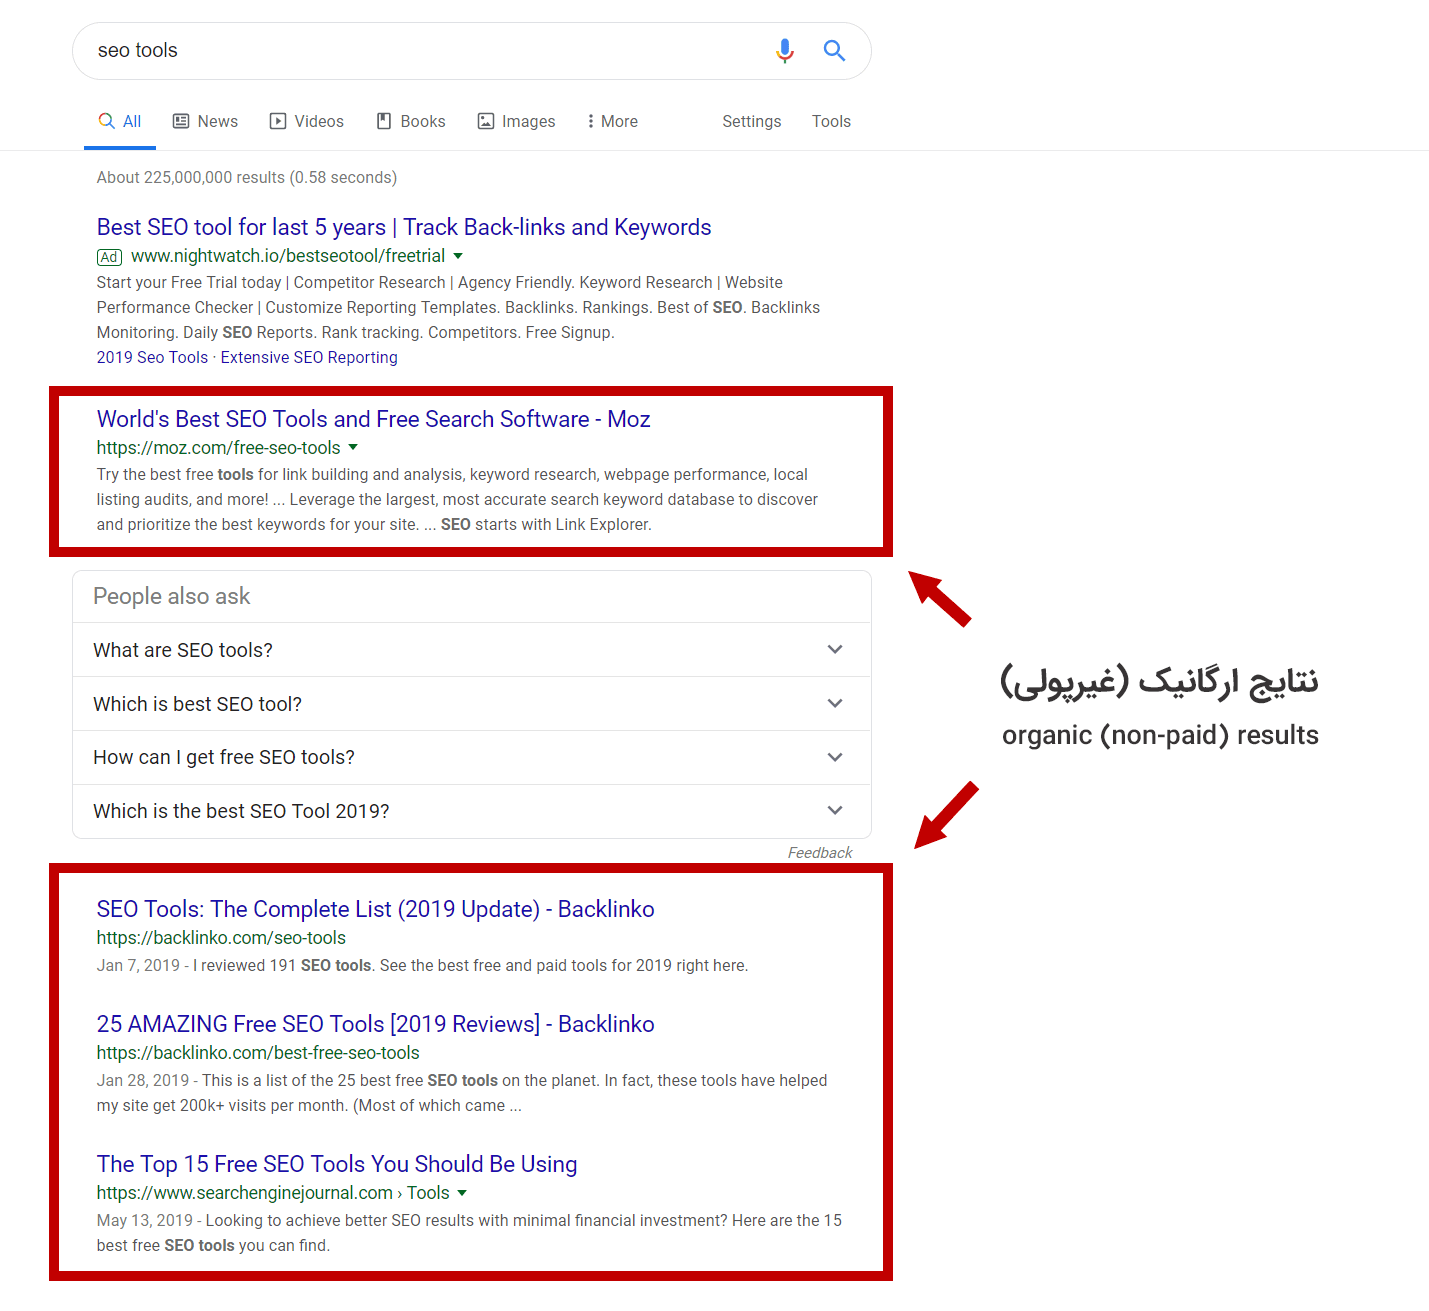The image size is (1429, 1311).
Task: Open search Tools options
Action: point(831,121)
